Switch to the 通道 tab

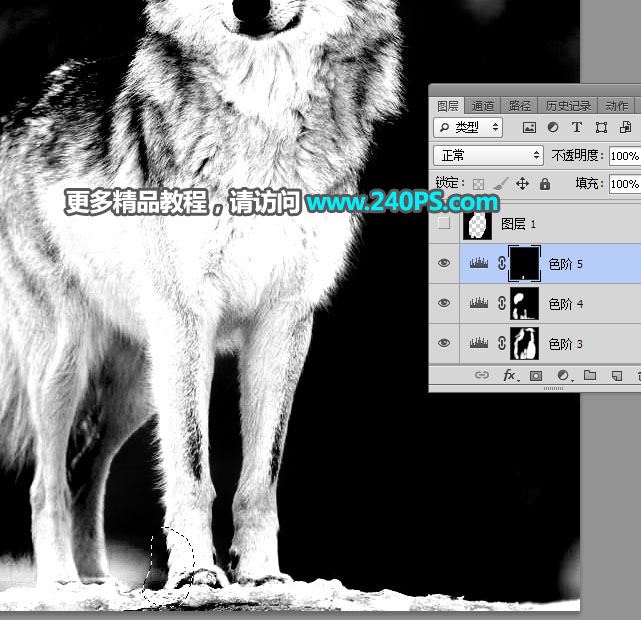[483, 105]
